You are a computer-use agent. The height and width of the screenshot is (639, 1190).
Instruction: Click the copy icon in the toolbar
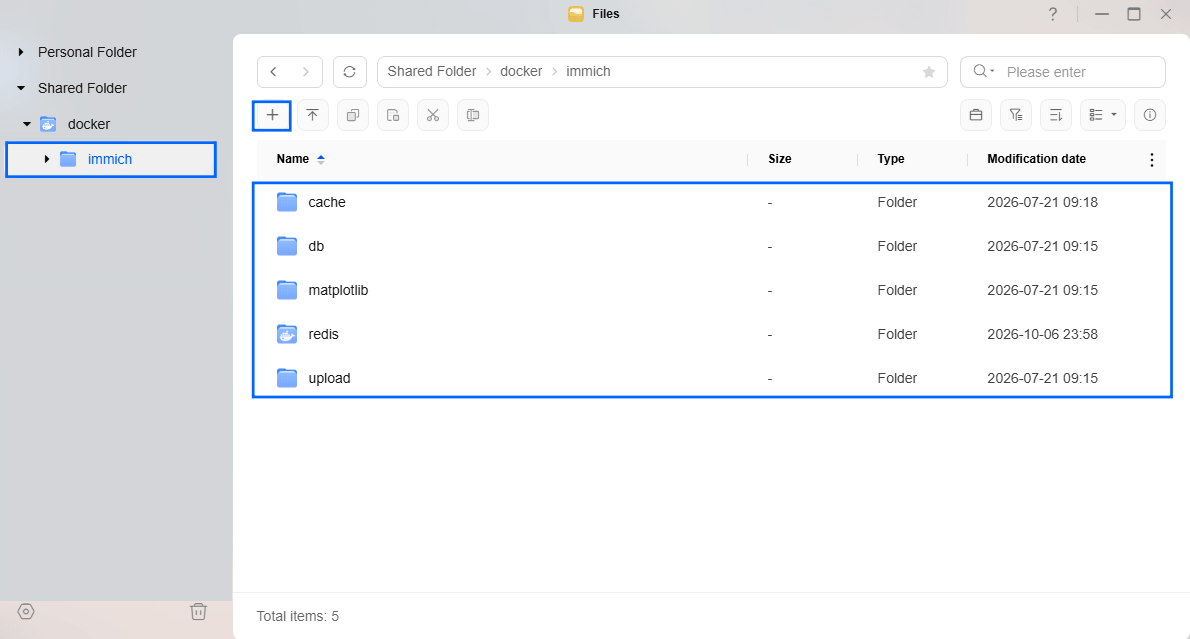pos(353,115)
